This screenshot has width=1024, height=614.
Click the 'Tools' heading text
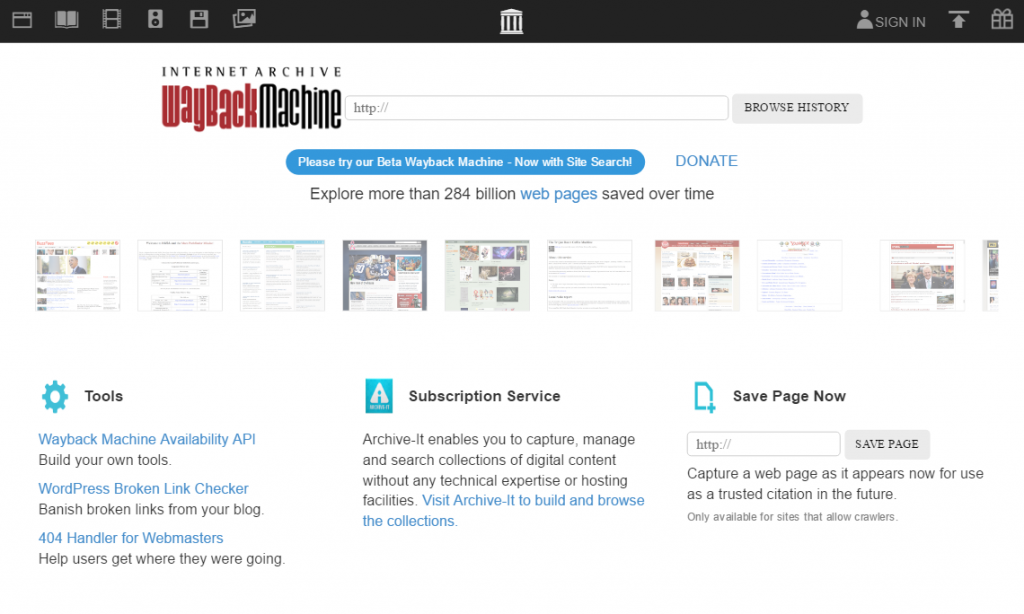click(104, 396)
